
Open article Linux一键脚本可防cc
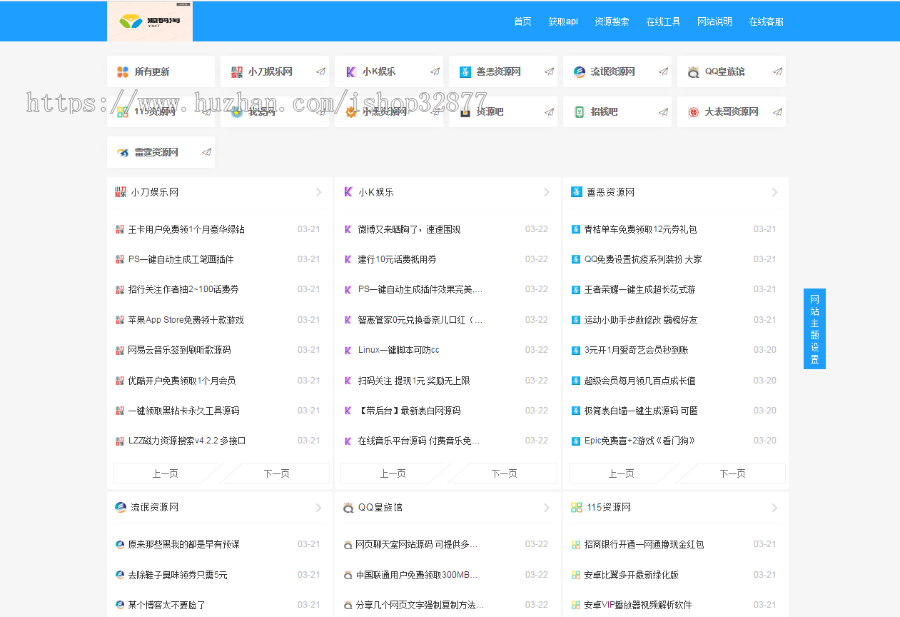coord(398,350)
